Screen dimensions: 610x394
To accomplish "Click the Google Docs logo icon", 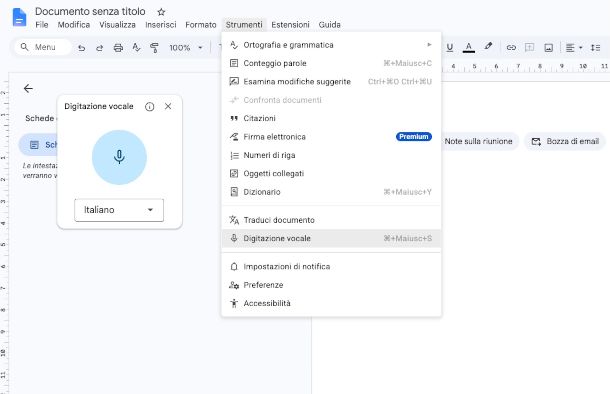I will 19,18.
